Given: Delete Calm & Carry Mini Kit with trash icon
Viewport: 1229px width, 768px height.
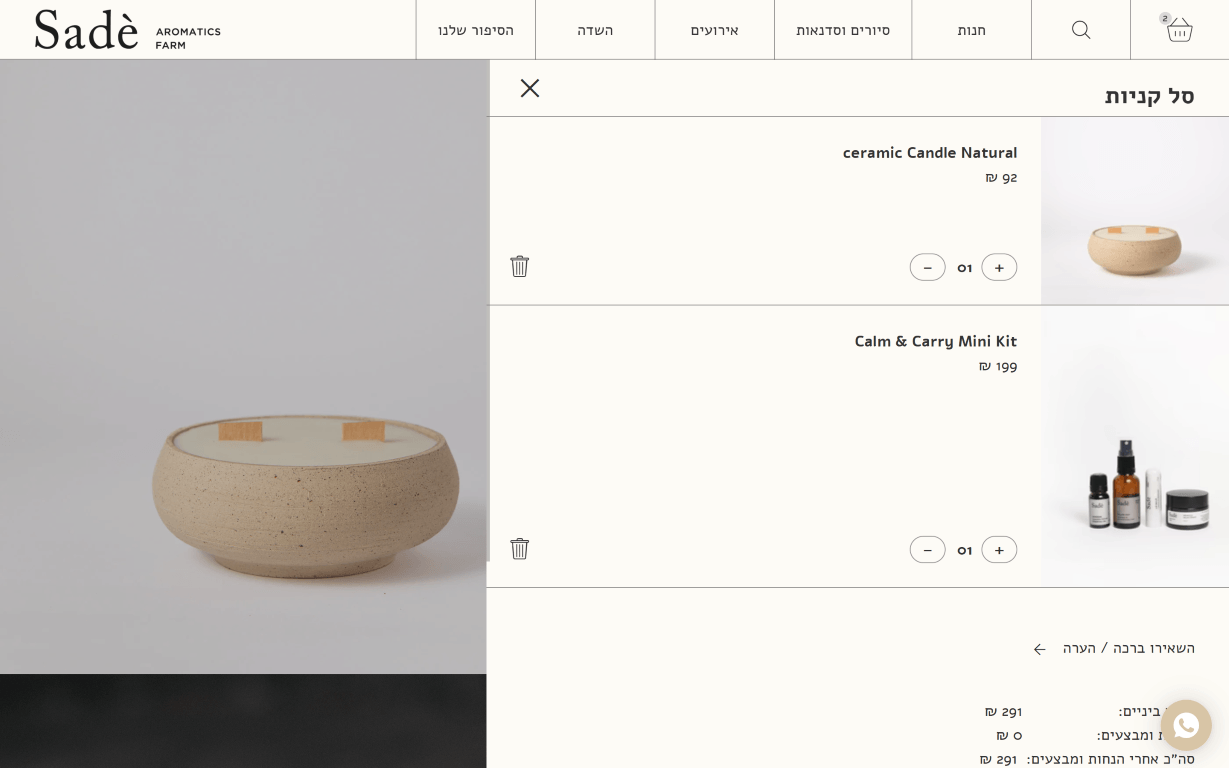Looking at the screenshot, I should tap(520, 548).
